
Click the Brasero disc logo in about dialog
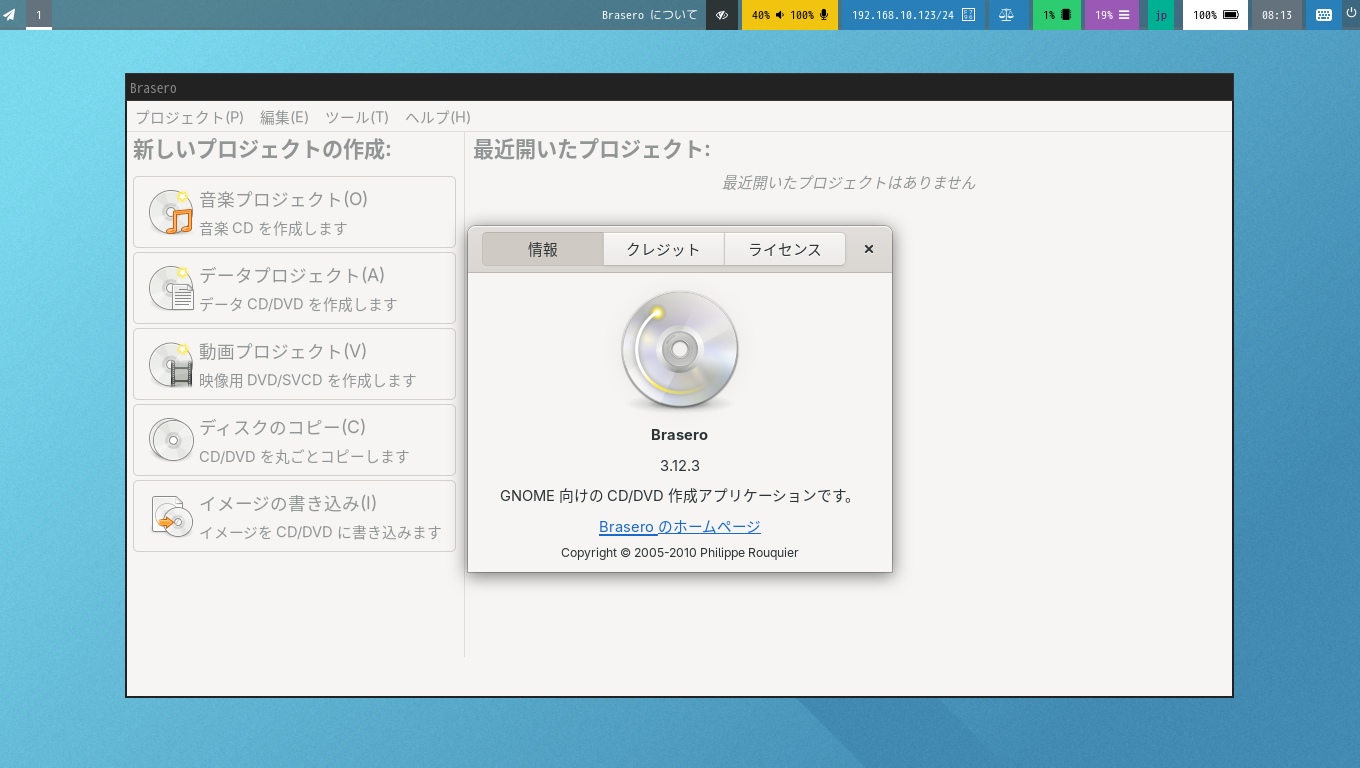pyautogui.click(x=680, y=350)
